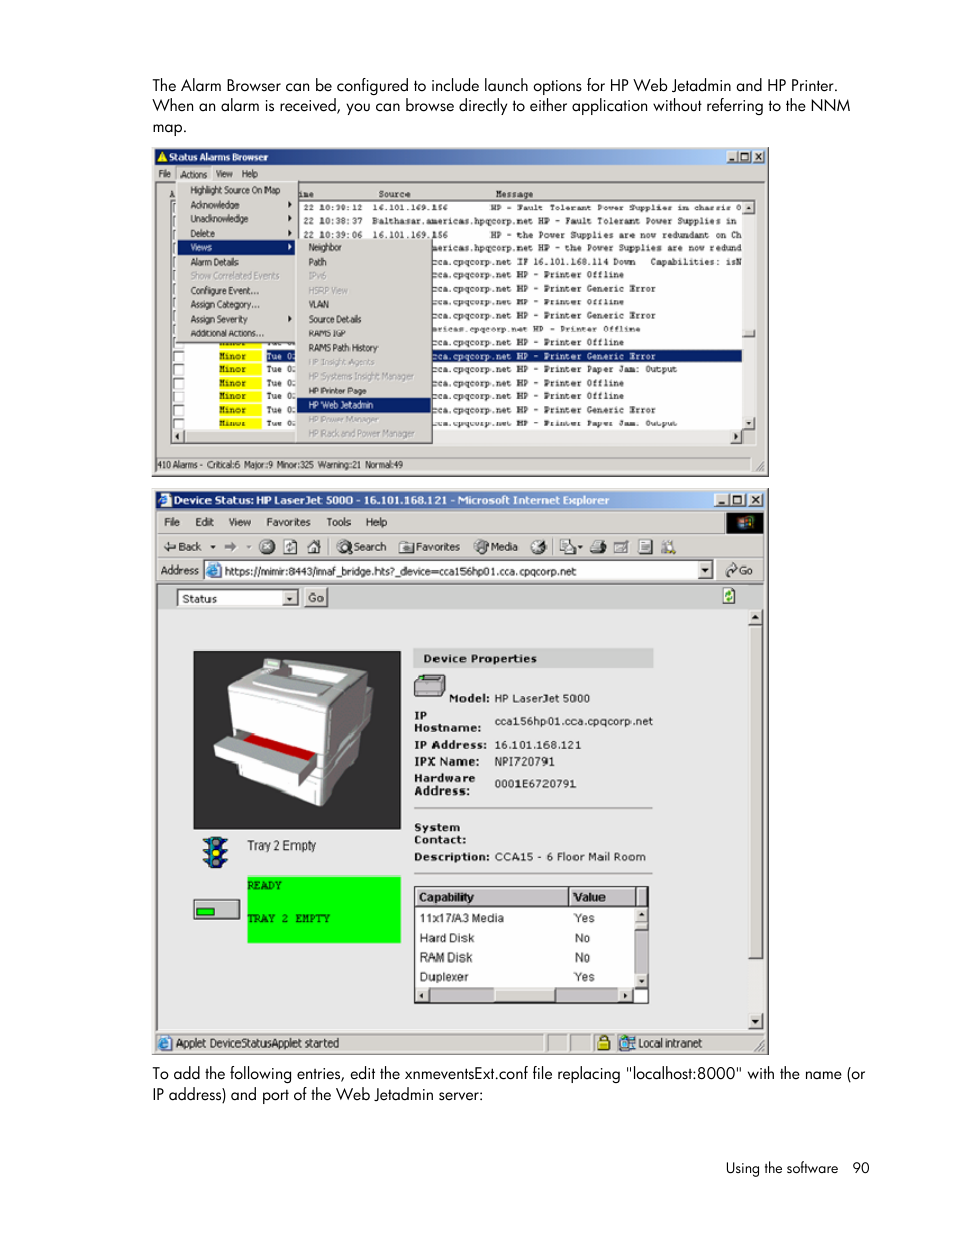The height and width of the screenshot is (1235, 954).
Task: Open the Tools menu in Internet Explorer
Action: tap(339, 523)
